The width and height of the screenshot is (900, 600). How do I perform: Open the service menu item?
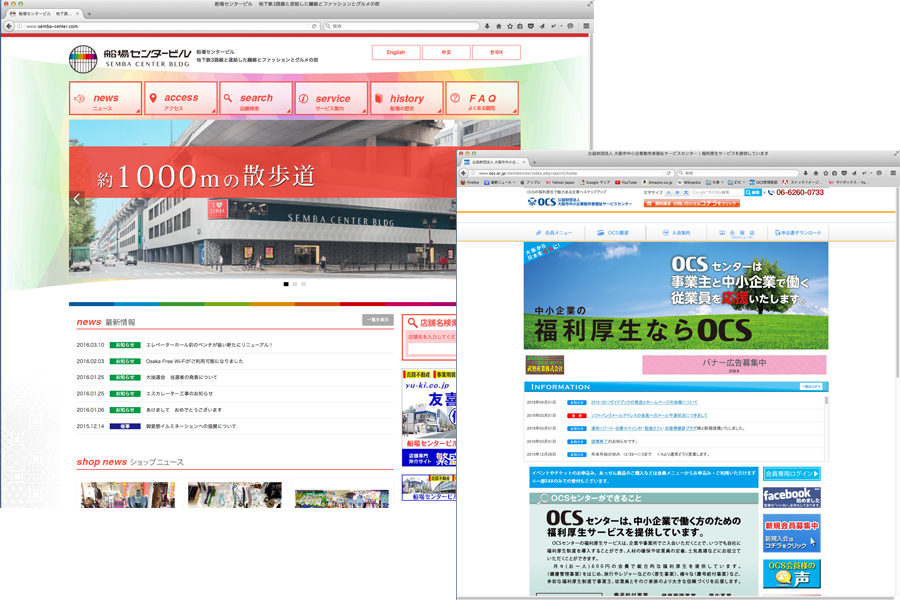tap(331, 98)
